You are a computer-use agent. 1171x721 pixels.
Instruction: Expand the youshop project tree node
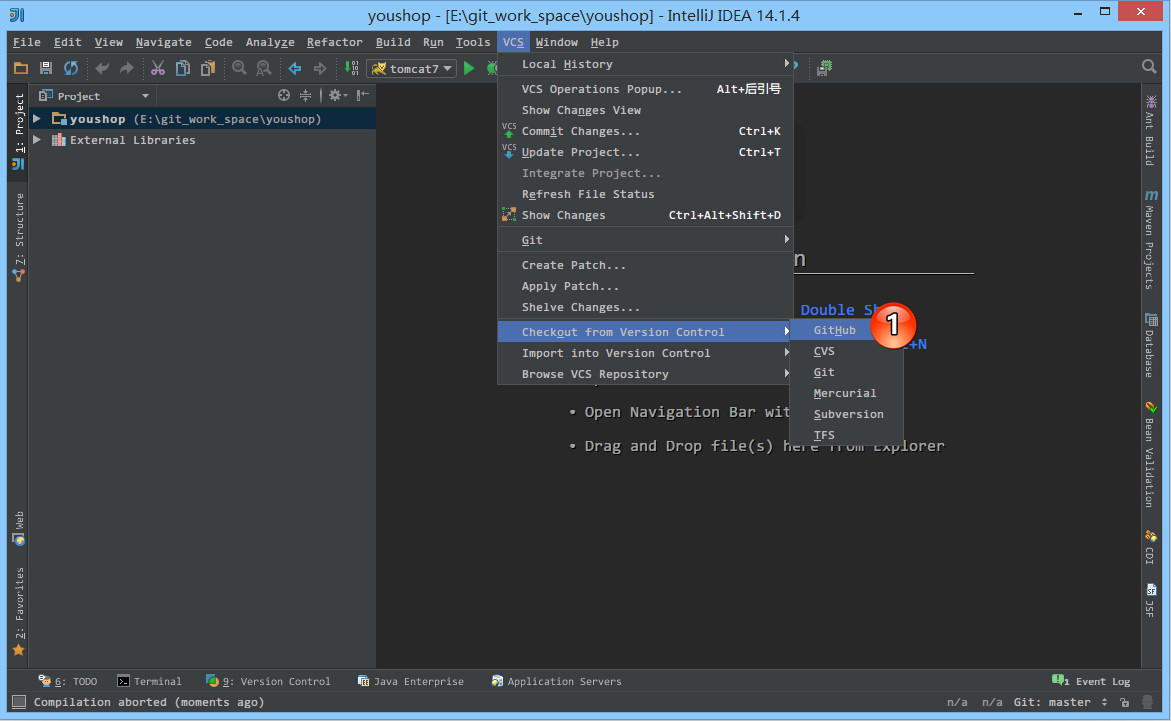tap(37, 119)
